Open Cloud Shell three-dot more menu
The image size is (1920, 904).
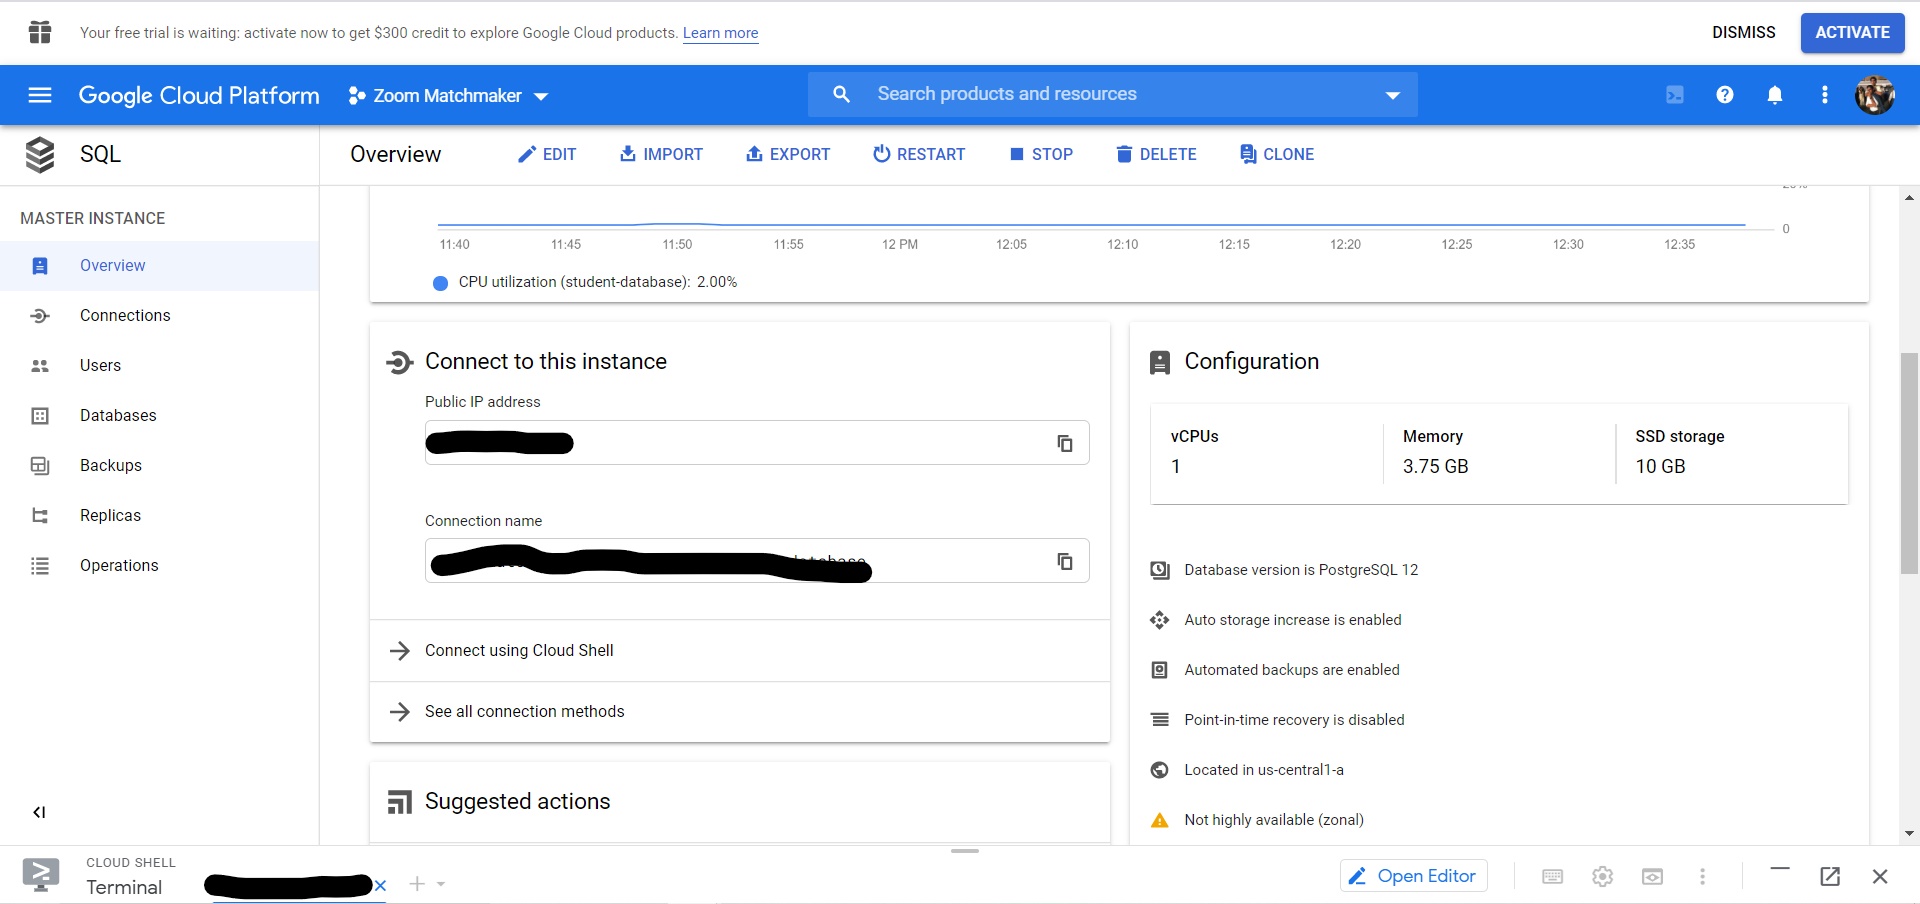click(x=1703, y=877)
